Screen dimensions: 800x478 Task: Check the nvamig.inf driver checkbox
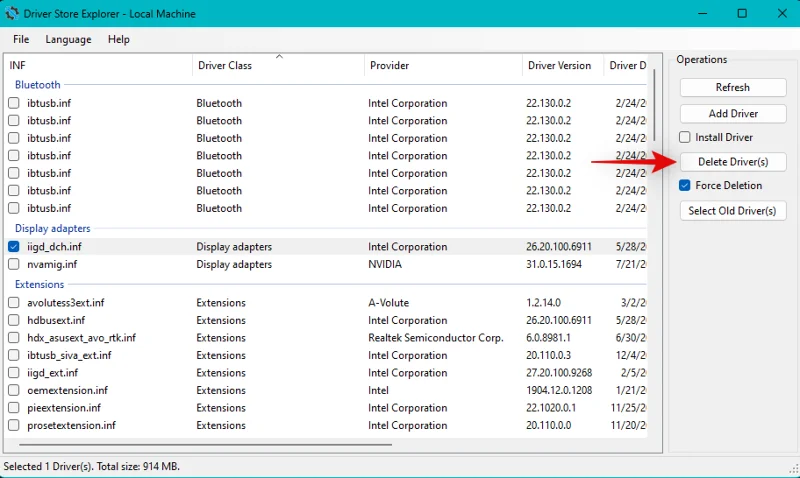tap(14, 264)
